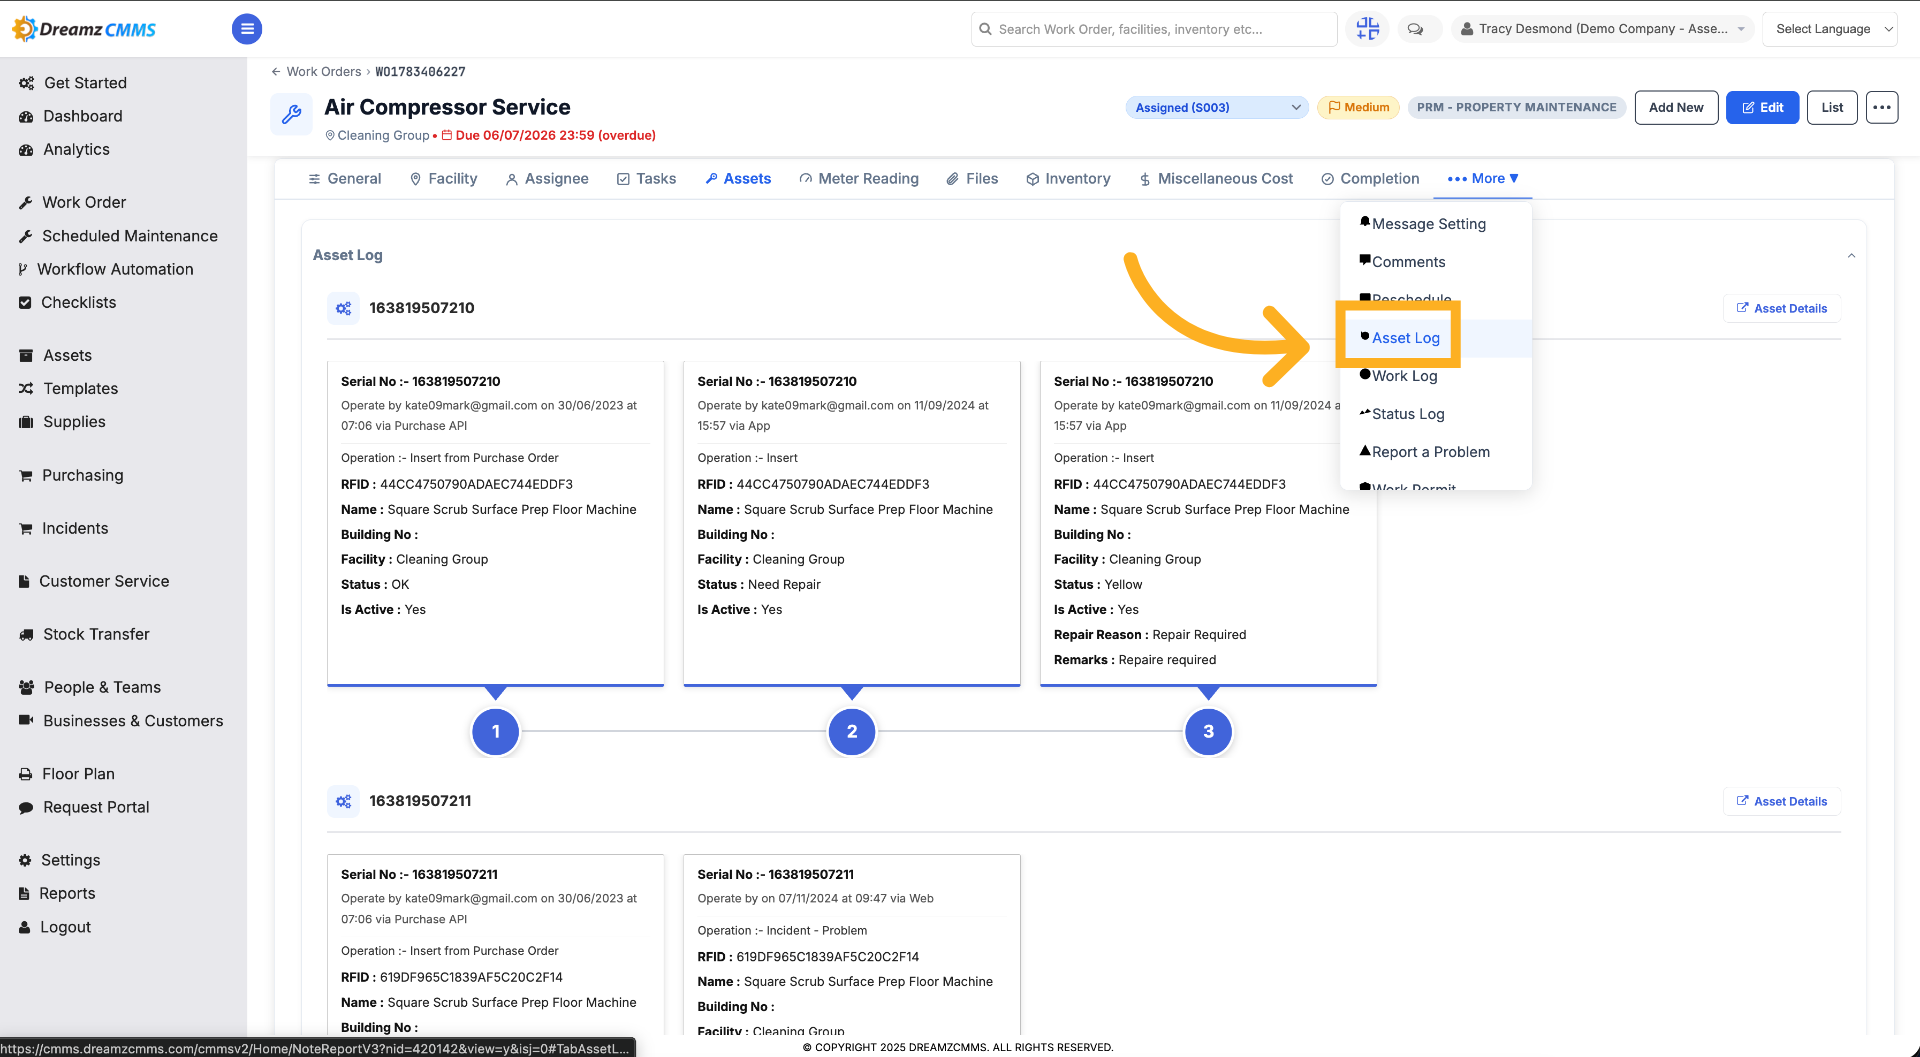This screenshot has width=1920, height=1057.
Task: Expand the More tab dropdown
Action: 1483,178
